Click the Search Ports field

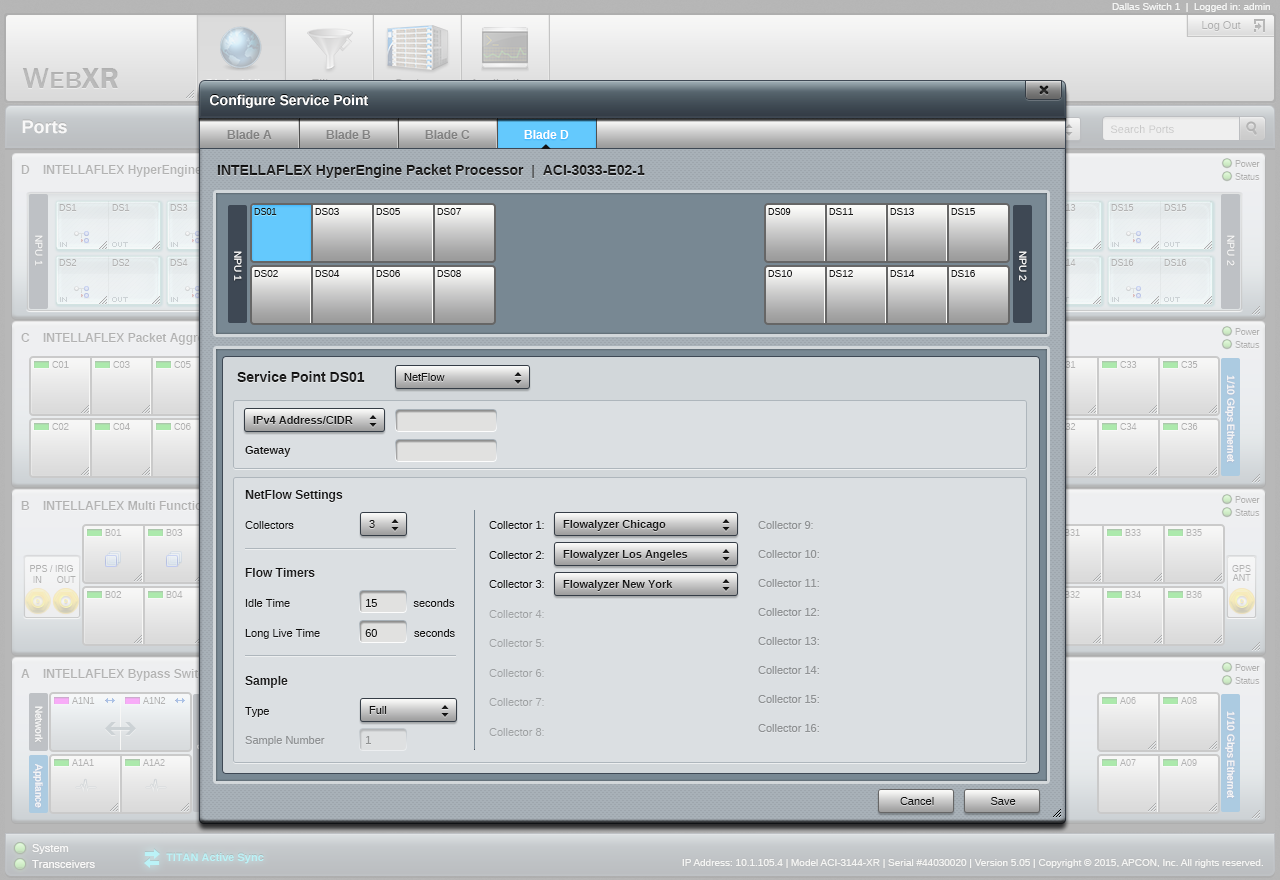[x=1171, y=129]
